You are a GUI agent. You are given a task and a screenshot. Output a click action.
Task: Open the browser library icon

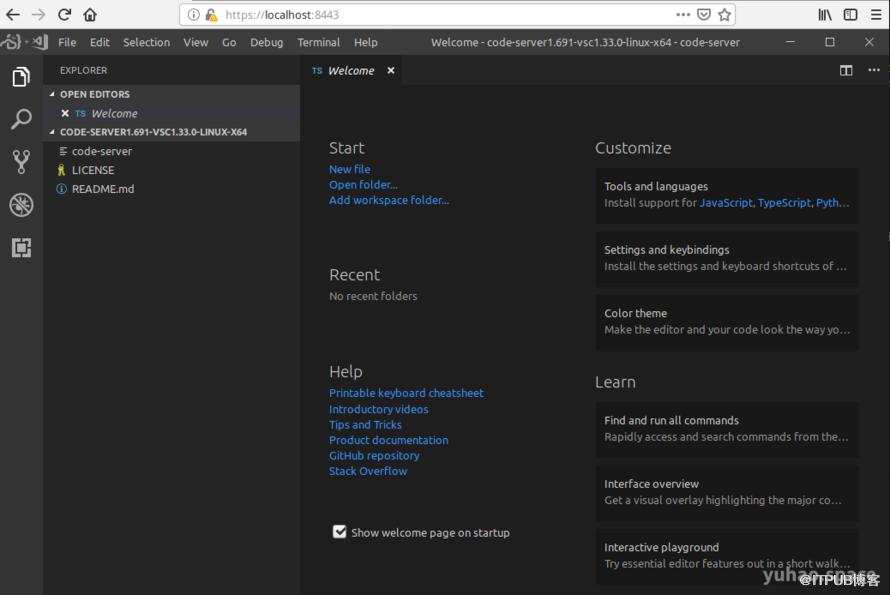coord(825,15)
